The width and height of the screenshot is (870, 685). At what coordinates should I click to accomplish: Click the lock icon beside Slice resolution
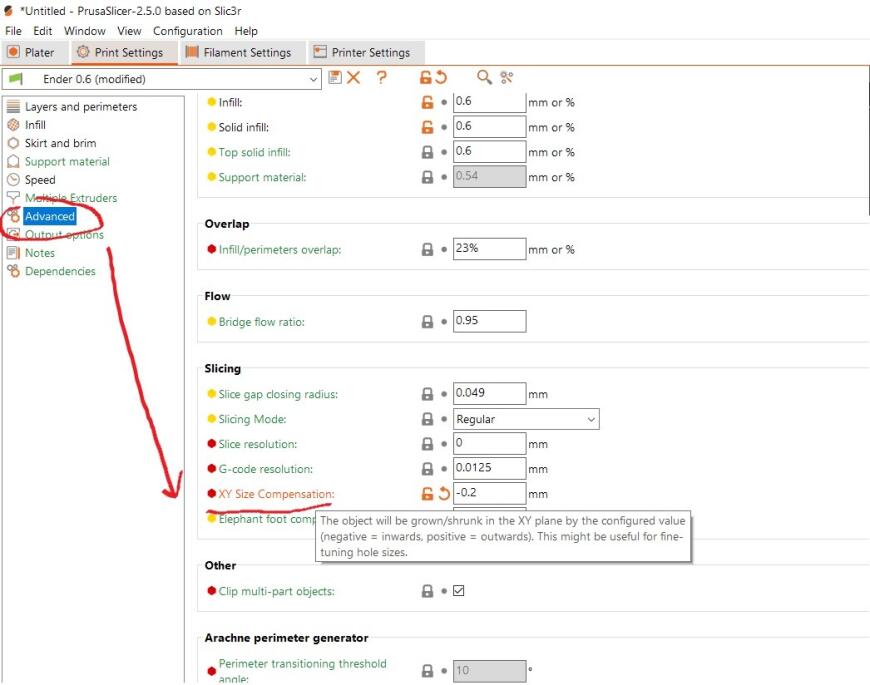pyautogui.click(x=427, y=444)
